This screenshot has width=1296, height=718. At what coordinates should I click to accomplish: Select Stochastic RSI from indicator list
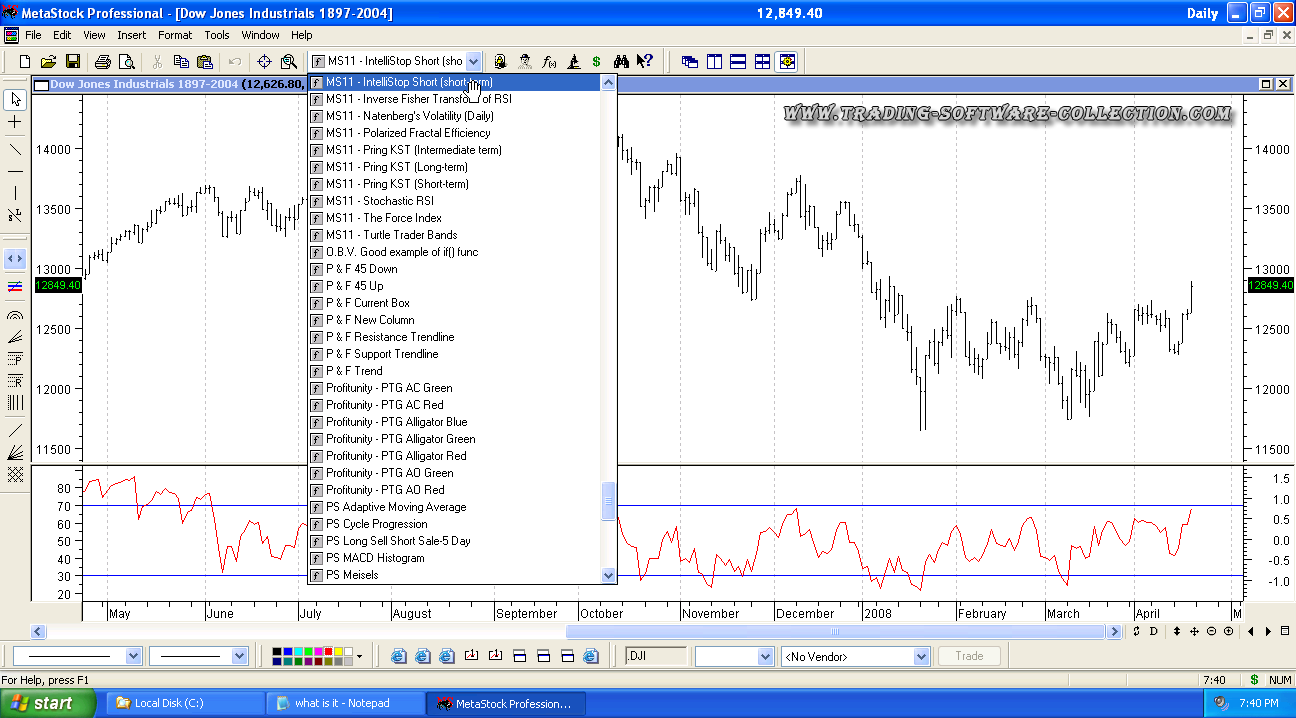pyautogui.click(x=379, y=201)
